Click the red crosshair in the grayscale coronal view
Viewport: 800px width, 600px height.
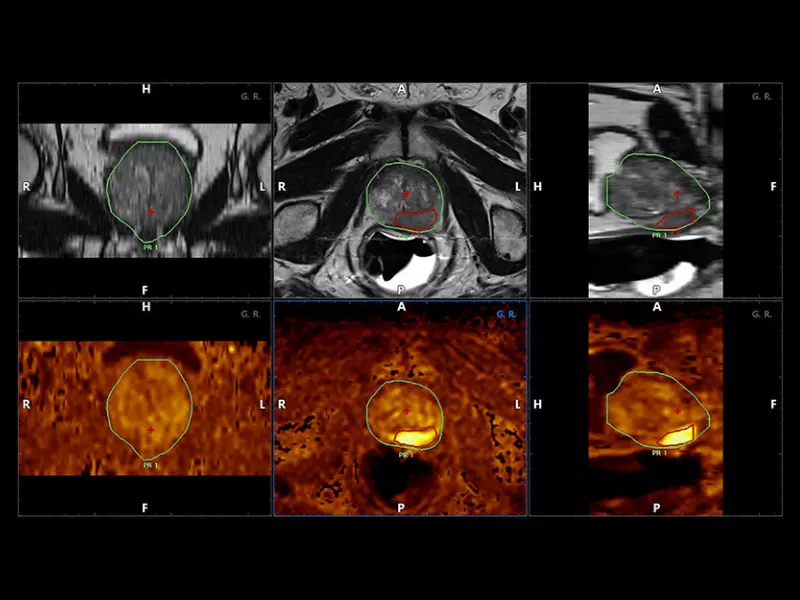point(151,212)
